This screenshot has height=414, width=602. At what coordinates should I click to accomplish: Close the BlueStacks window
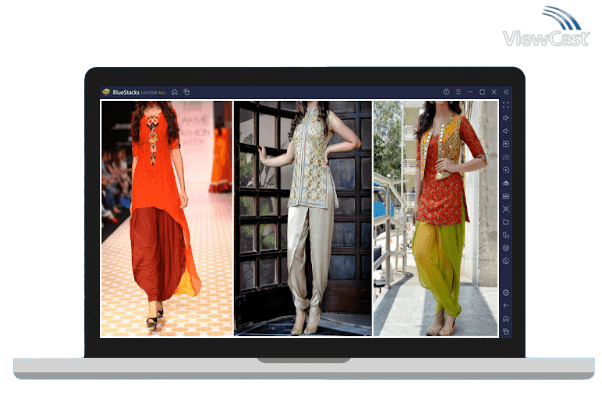click(x=494, y=92)
